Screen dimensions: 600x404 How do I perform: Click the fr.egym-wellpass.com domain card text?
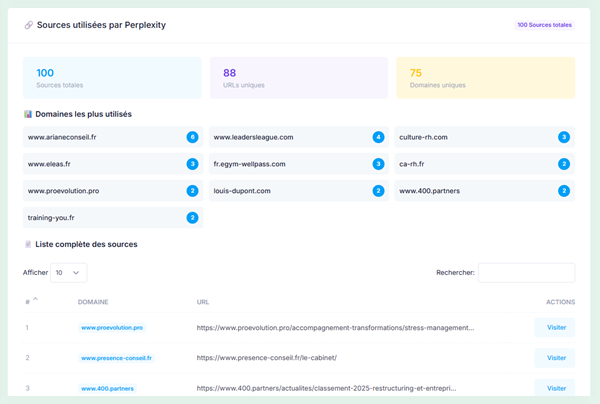tap(249, 164)
